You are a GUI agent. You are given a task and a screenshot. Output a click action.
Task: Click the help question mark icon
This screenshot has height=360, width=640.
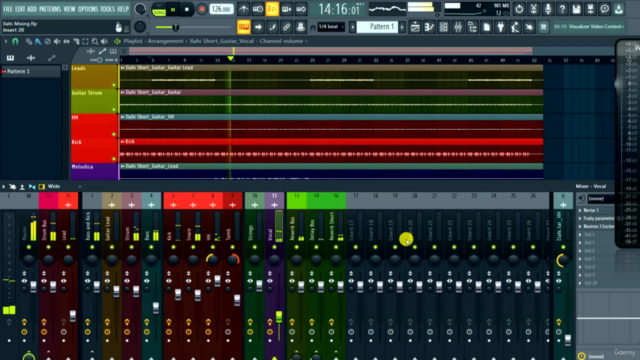point(562,9)
